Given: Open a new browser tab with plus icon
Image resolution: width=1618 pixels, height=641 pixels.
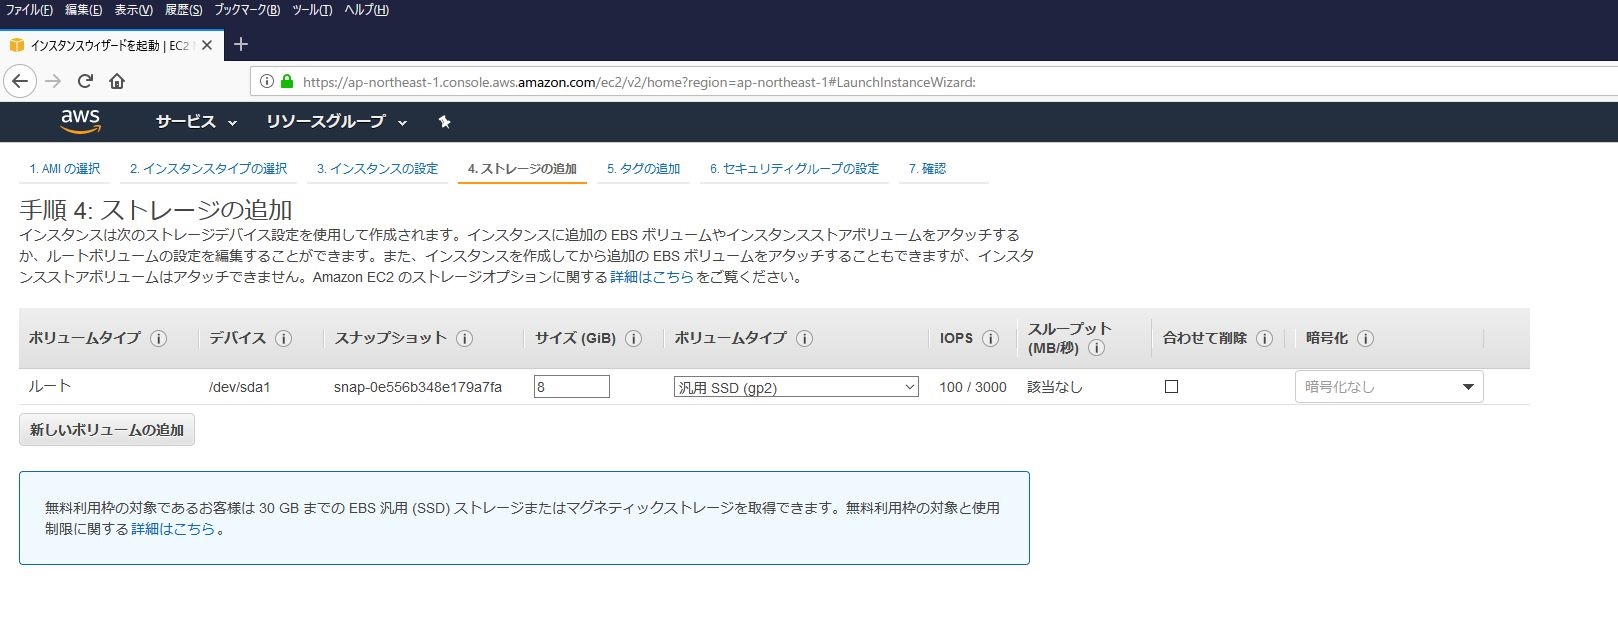Looking at the screenshot, I should (x=240, y=44).
